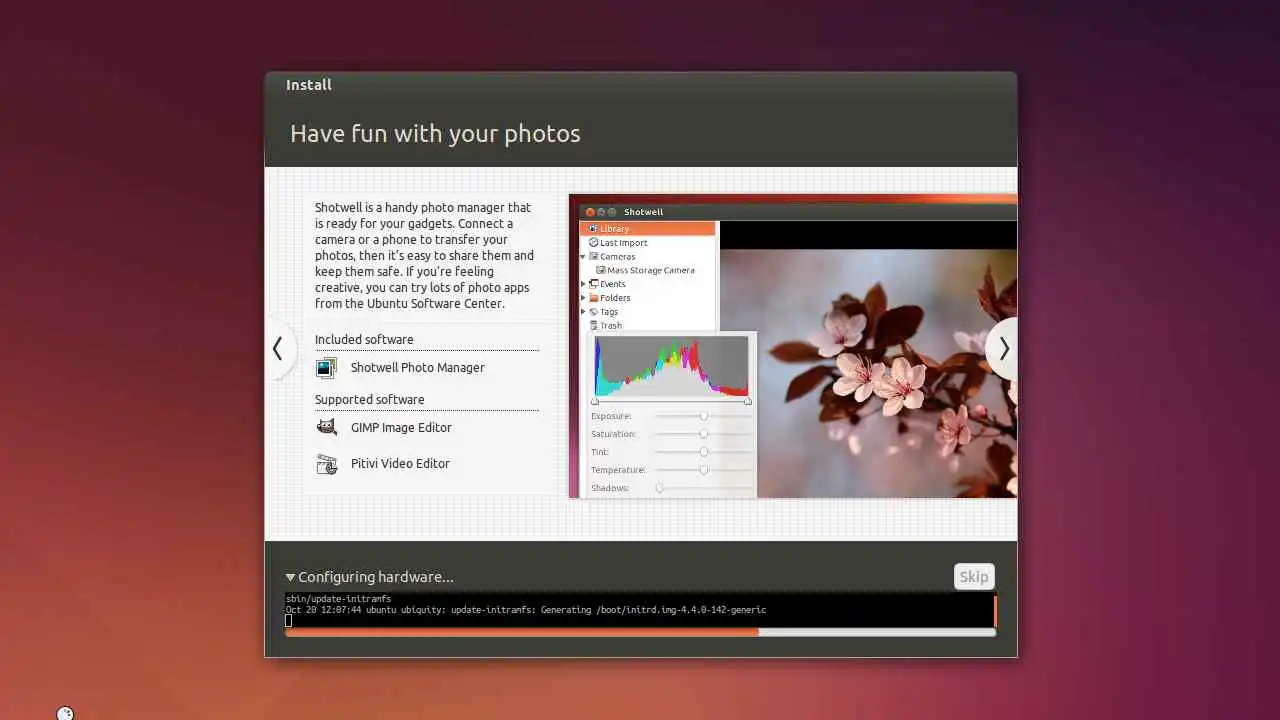The image size is (1280, 720).
Task: Click the Events calendar icon
Action: 593,284
